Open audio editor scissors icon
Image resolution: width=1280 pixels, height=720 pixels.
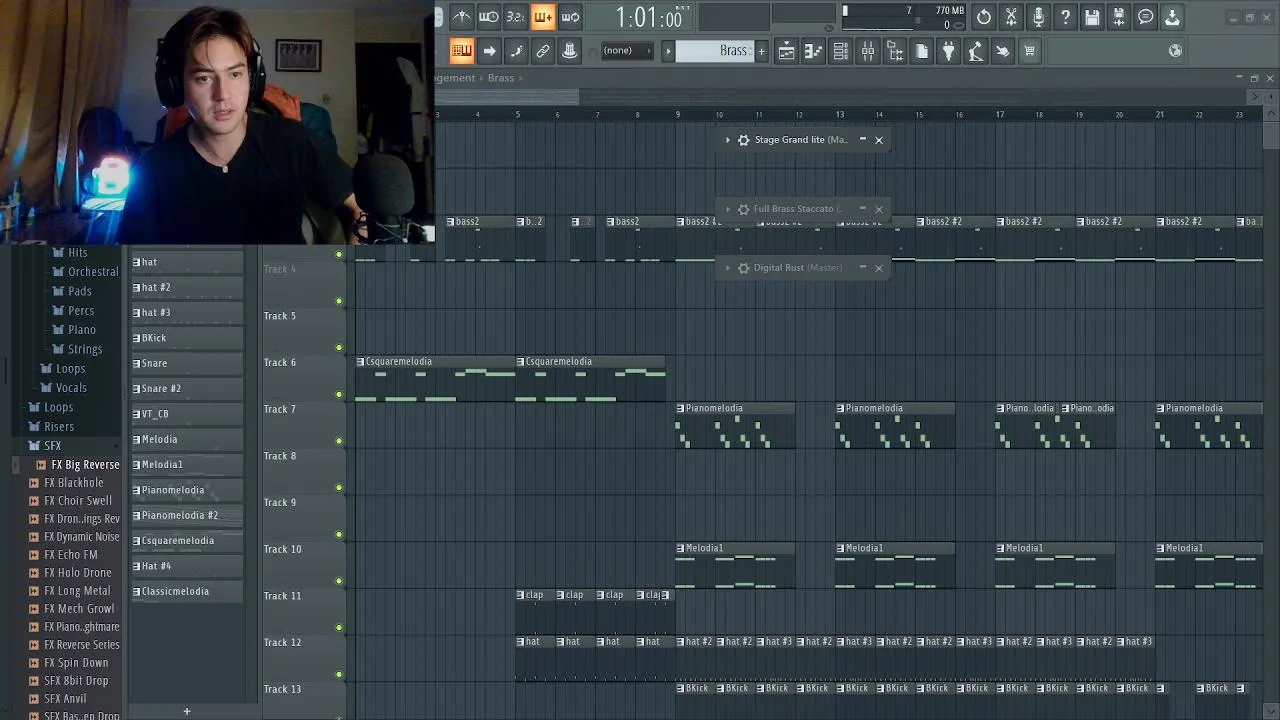click(1011, 17)
